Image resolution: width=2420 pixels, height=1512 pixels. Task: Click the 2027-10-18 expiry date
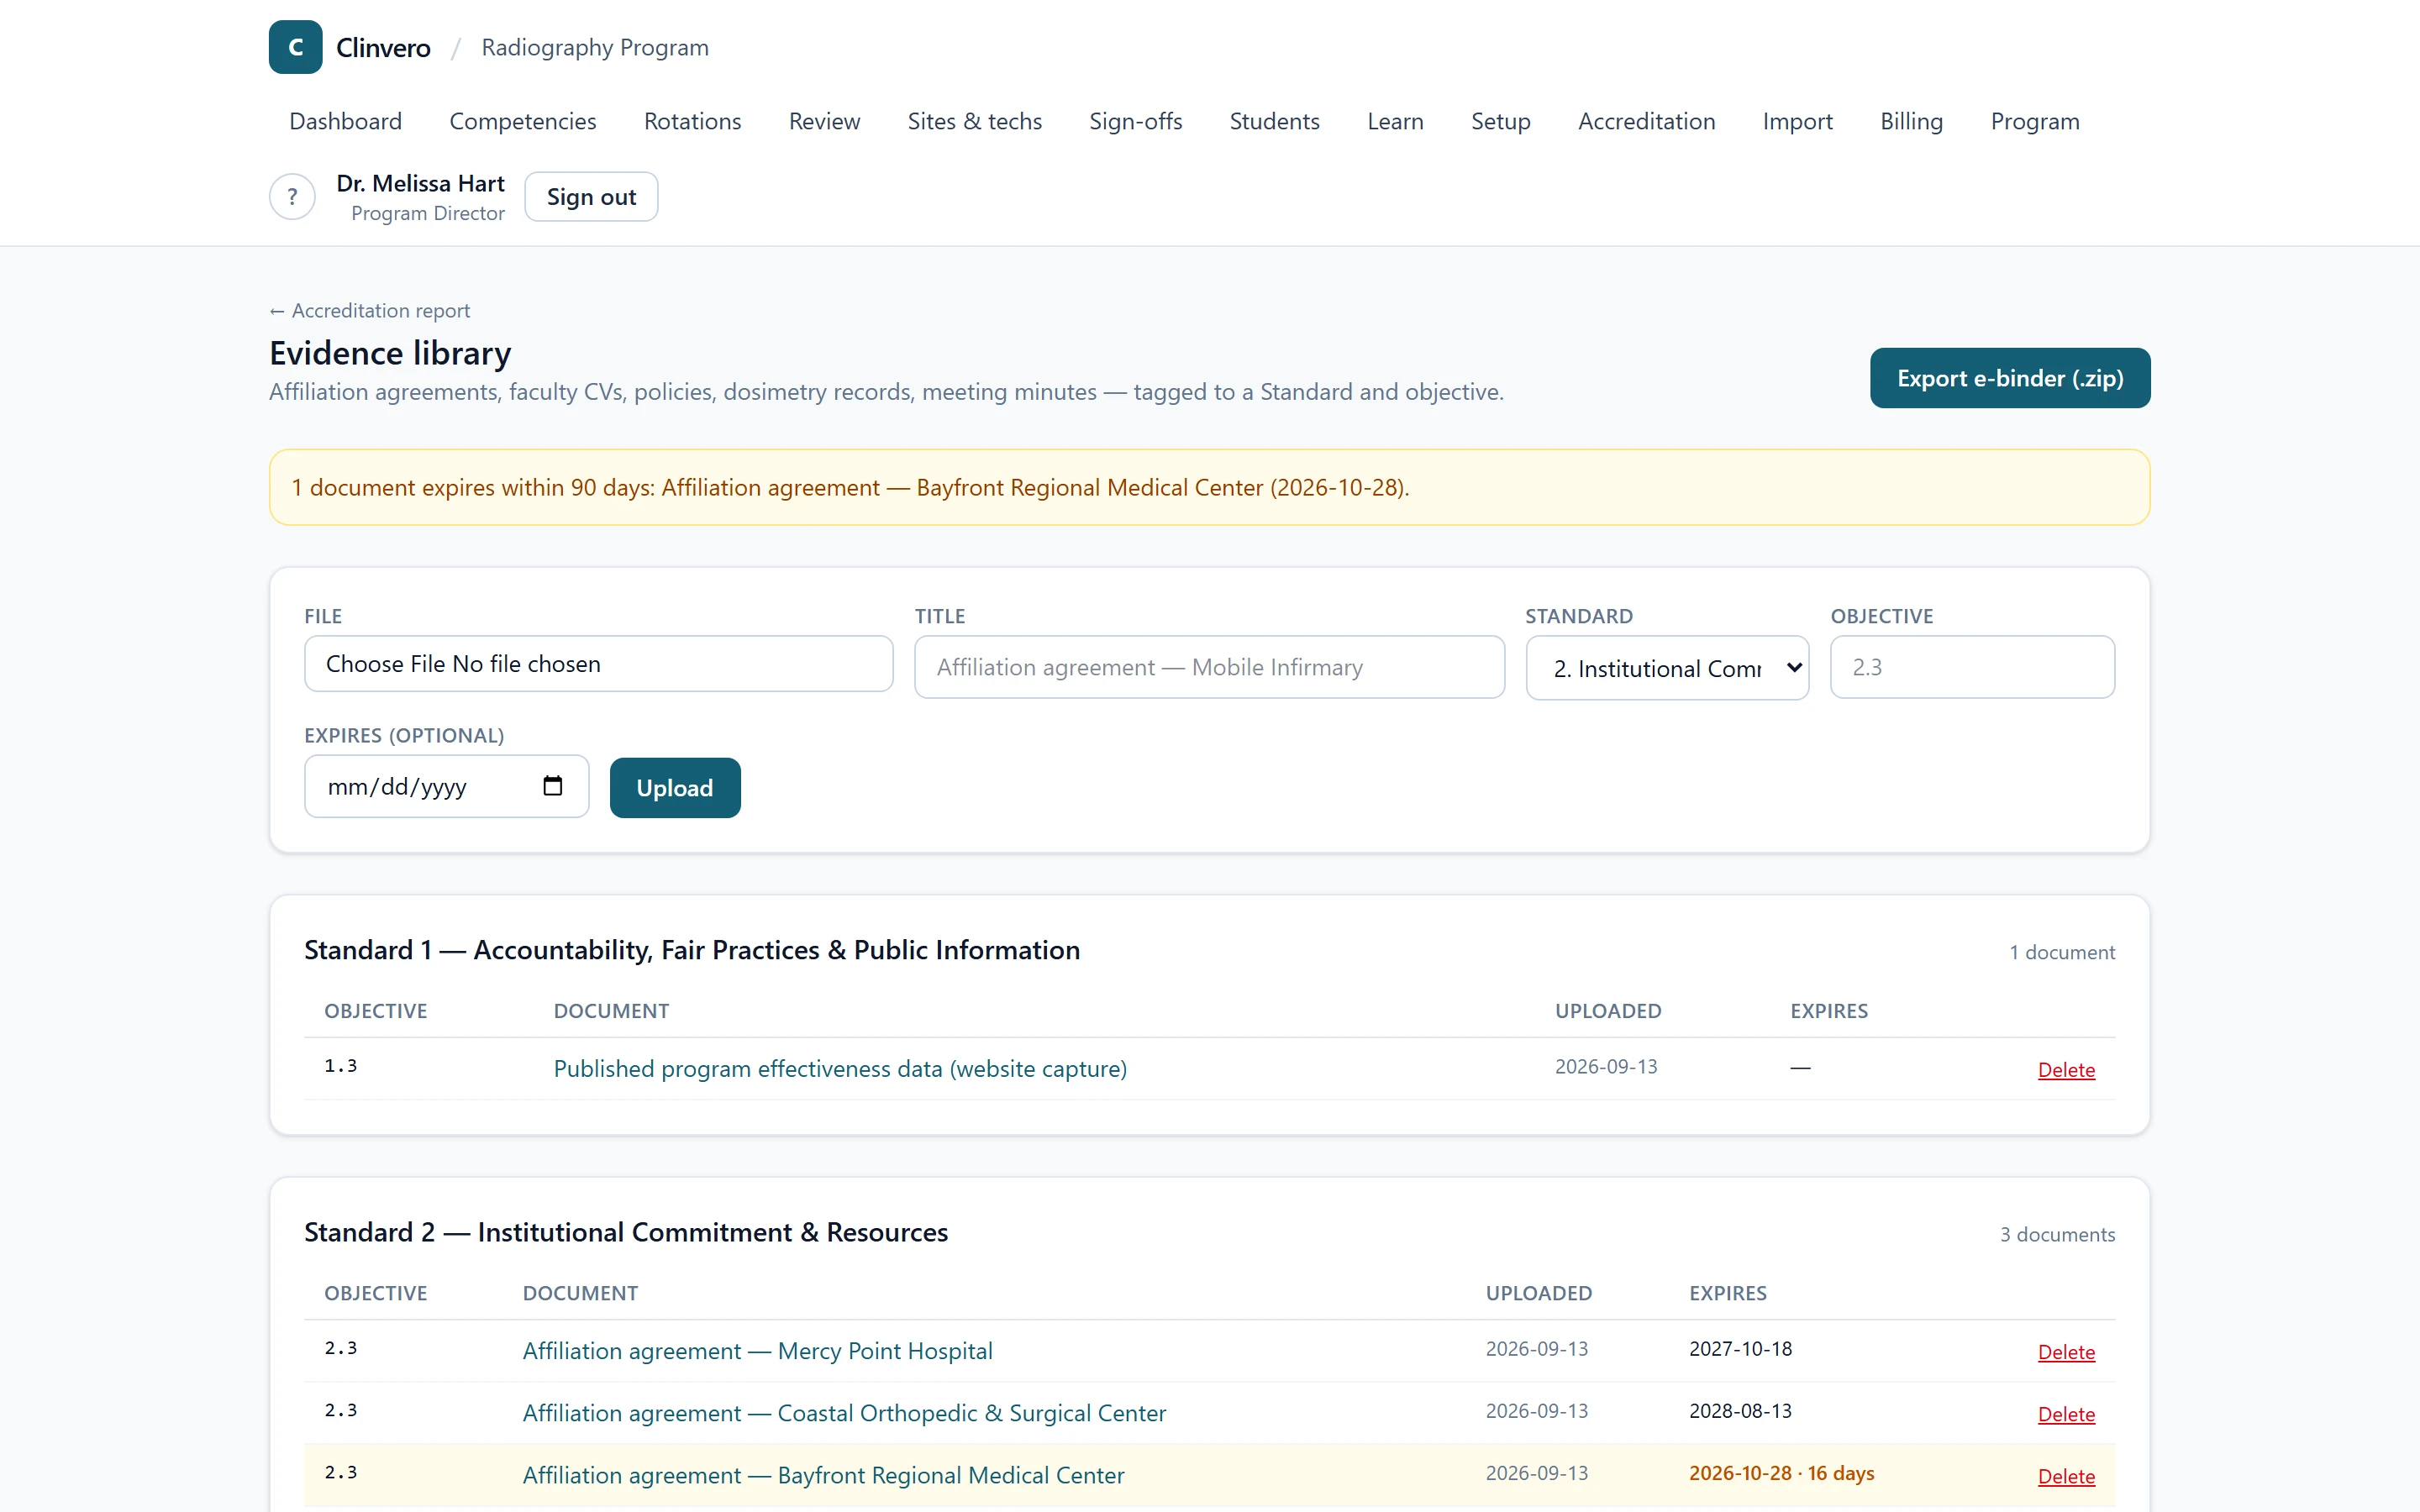tap(1740, 1349)
